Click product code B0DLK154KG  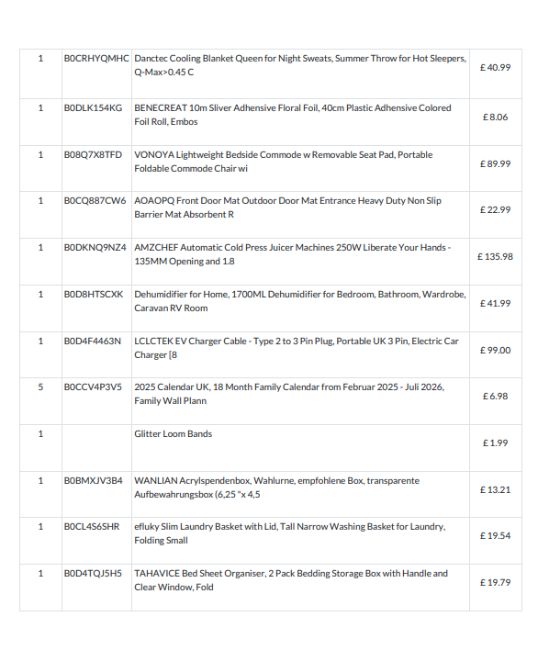point(93,108)
